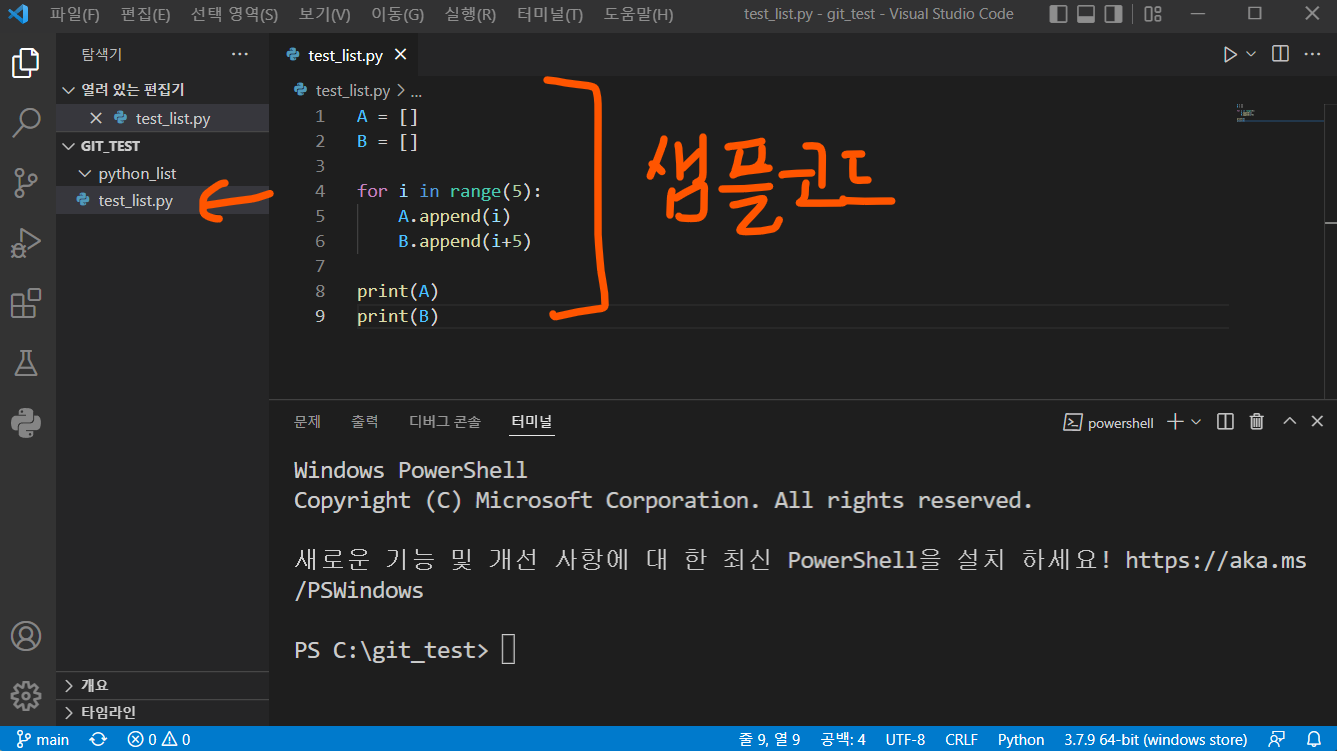The height and width of the screenshot is (751, 1337).
Task: Open run options dropdown beside play button
Action: (x=1251, y=55)
